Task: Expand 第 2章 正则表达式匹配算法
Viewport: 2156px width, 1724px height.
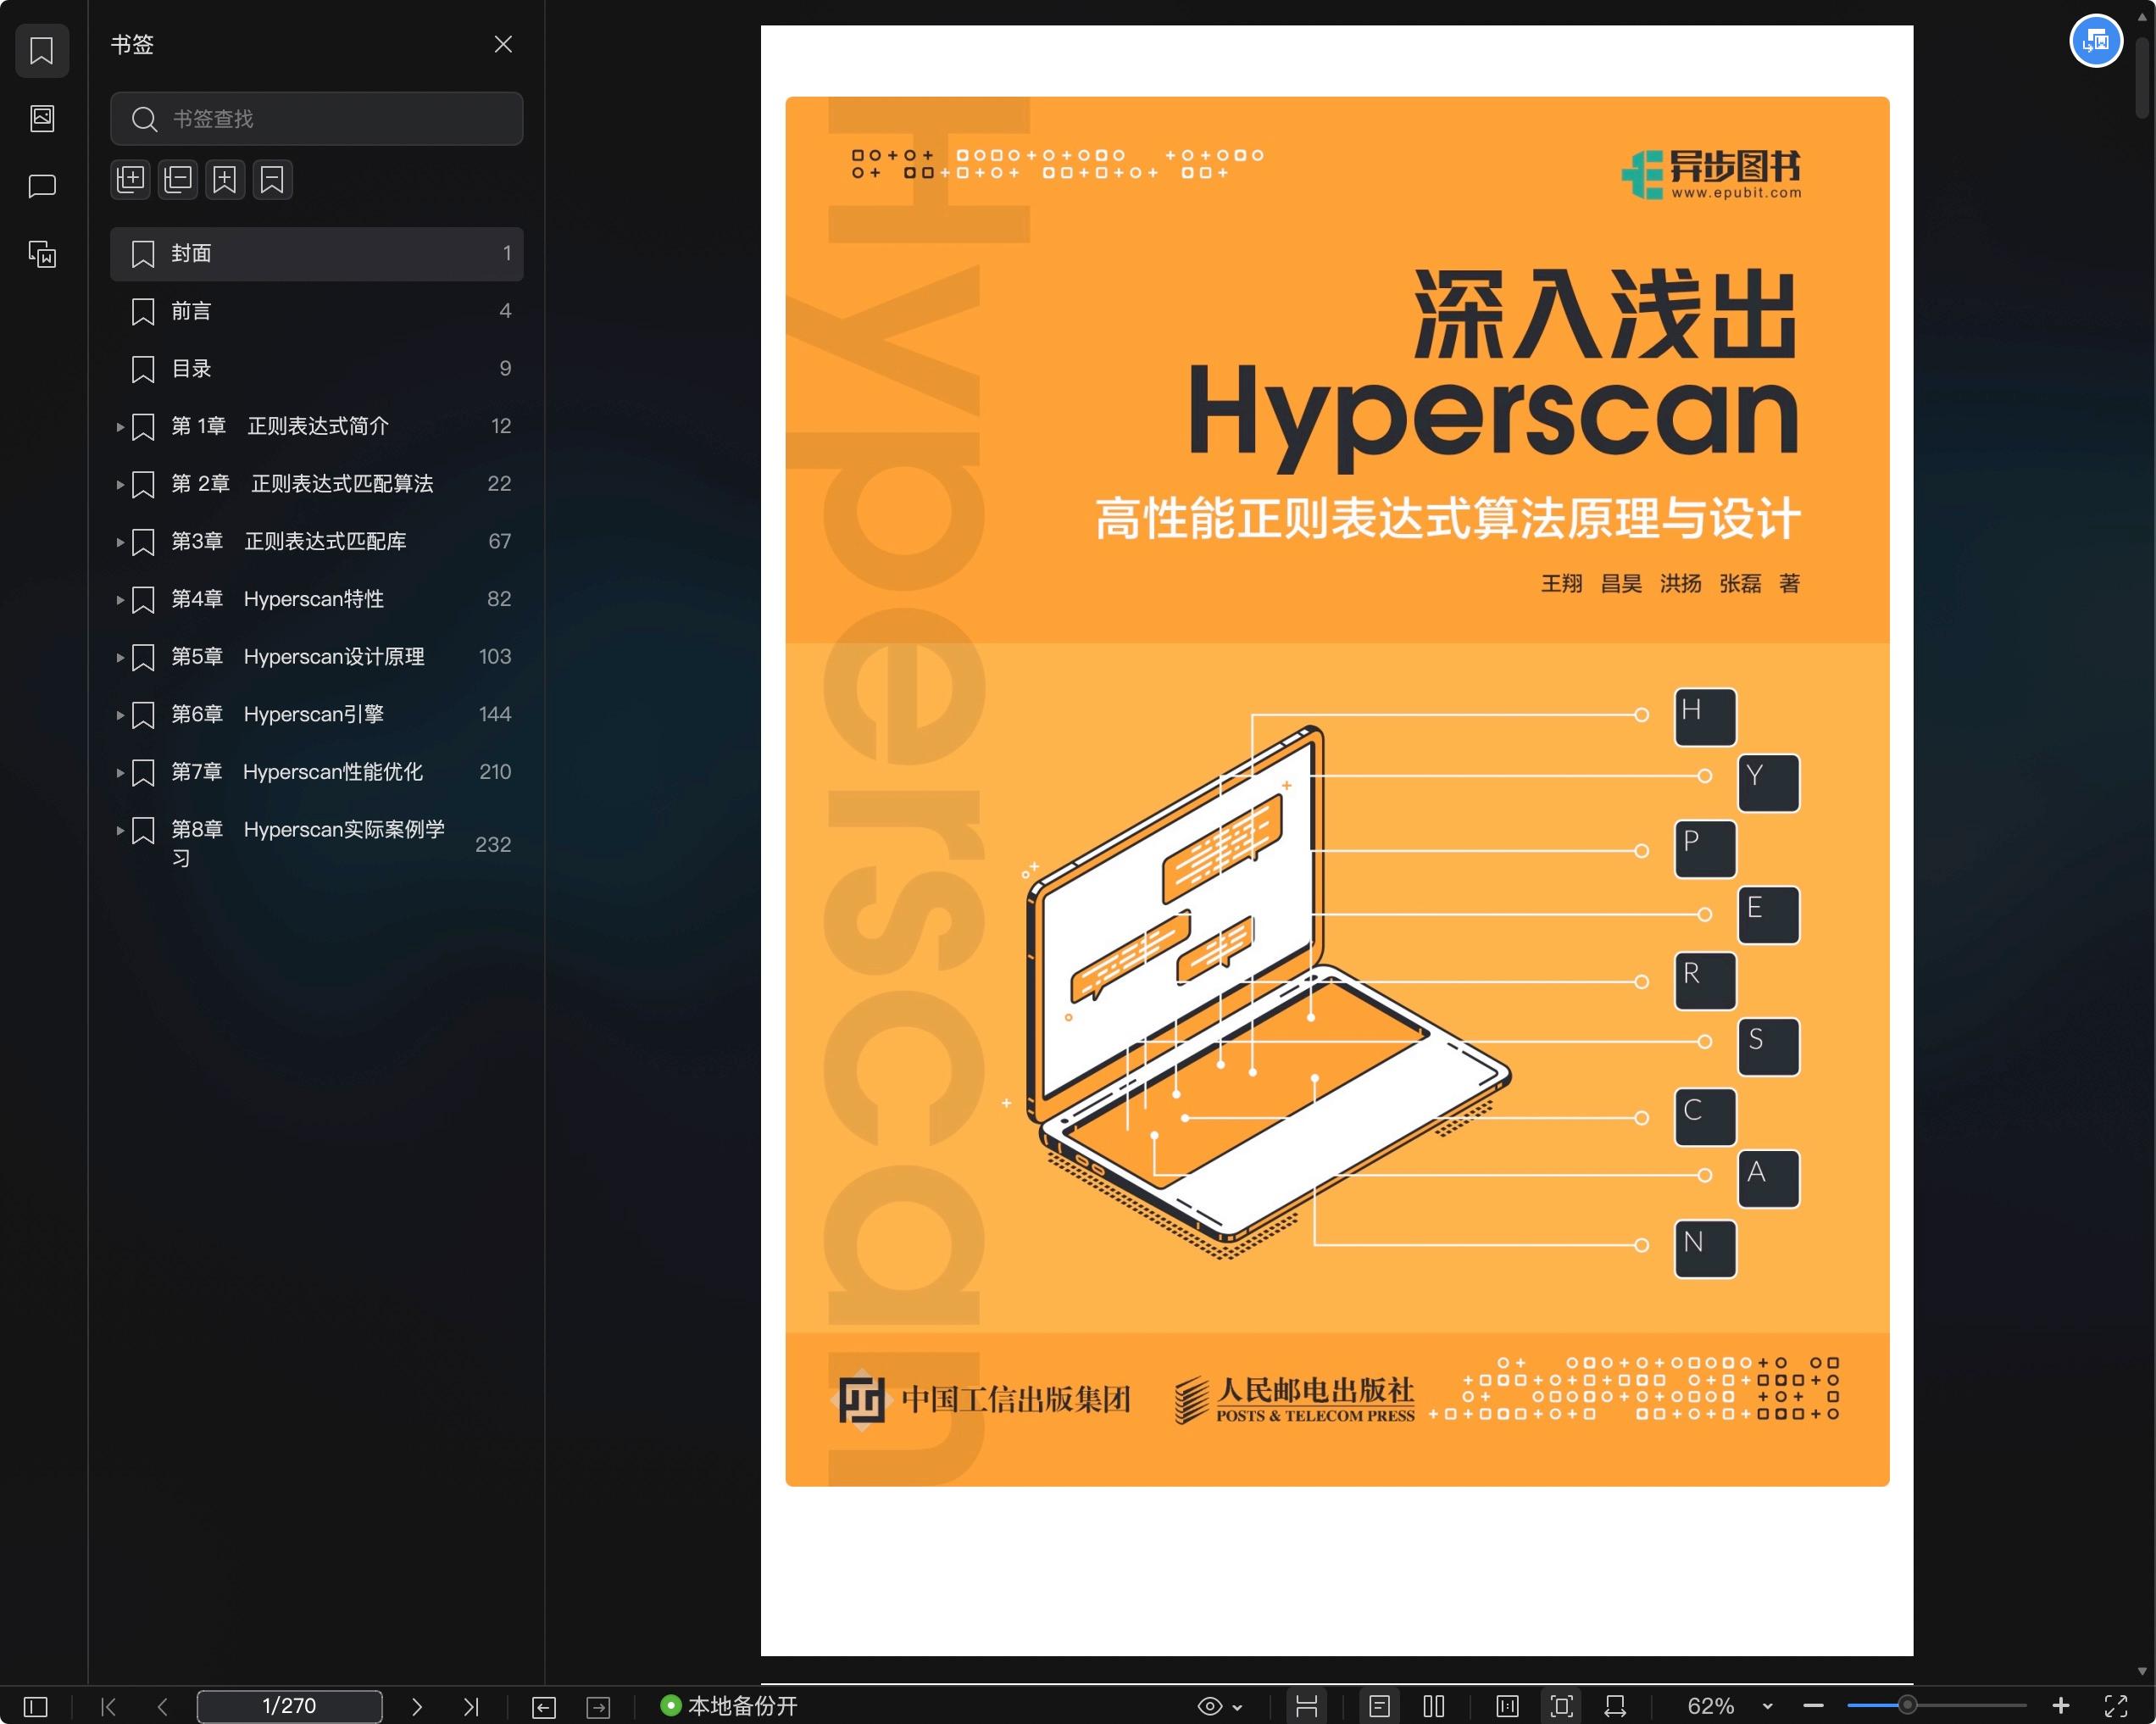Action: 120,484
